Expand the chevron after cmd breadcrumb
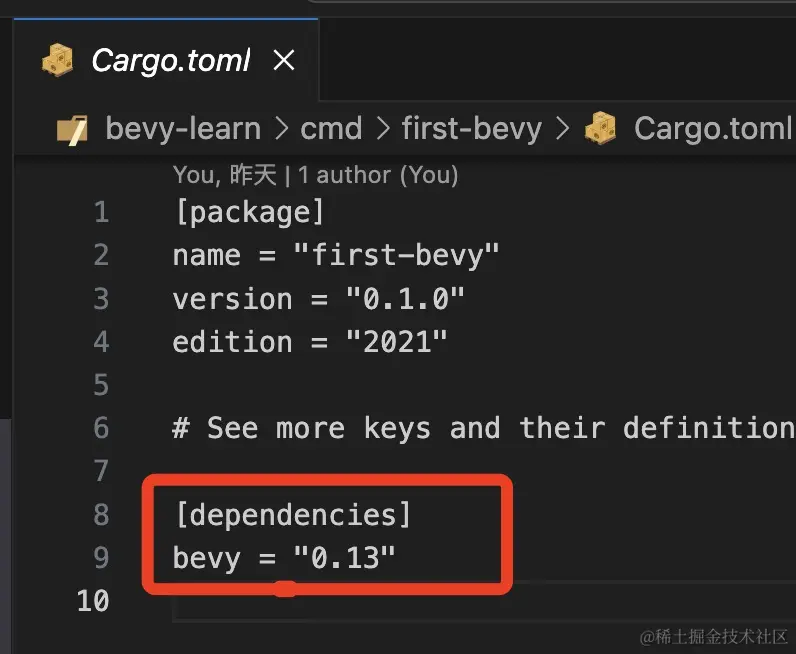Image resolution: width=796 pixels, height=654 pixels. (x=382, y=129)
